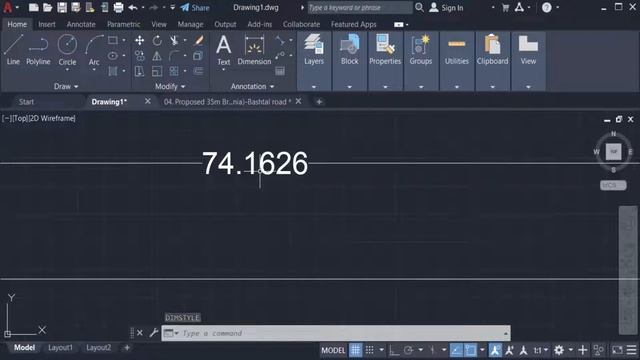Add a new layout with plus button
The width and height of the screenshot is (640, 360).
pyautogui.click(x=127, y=348)
